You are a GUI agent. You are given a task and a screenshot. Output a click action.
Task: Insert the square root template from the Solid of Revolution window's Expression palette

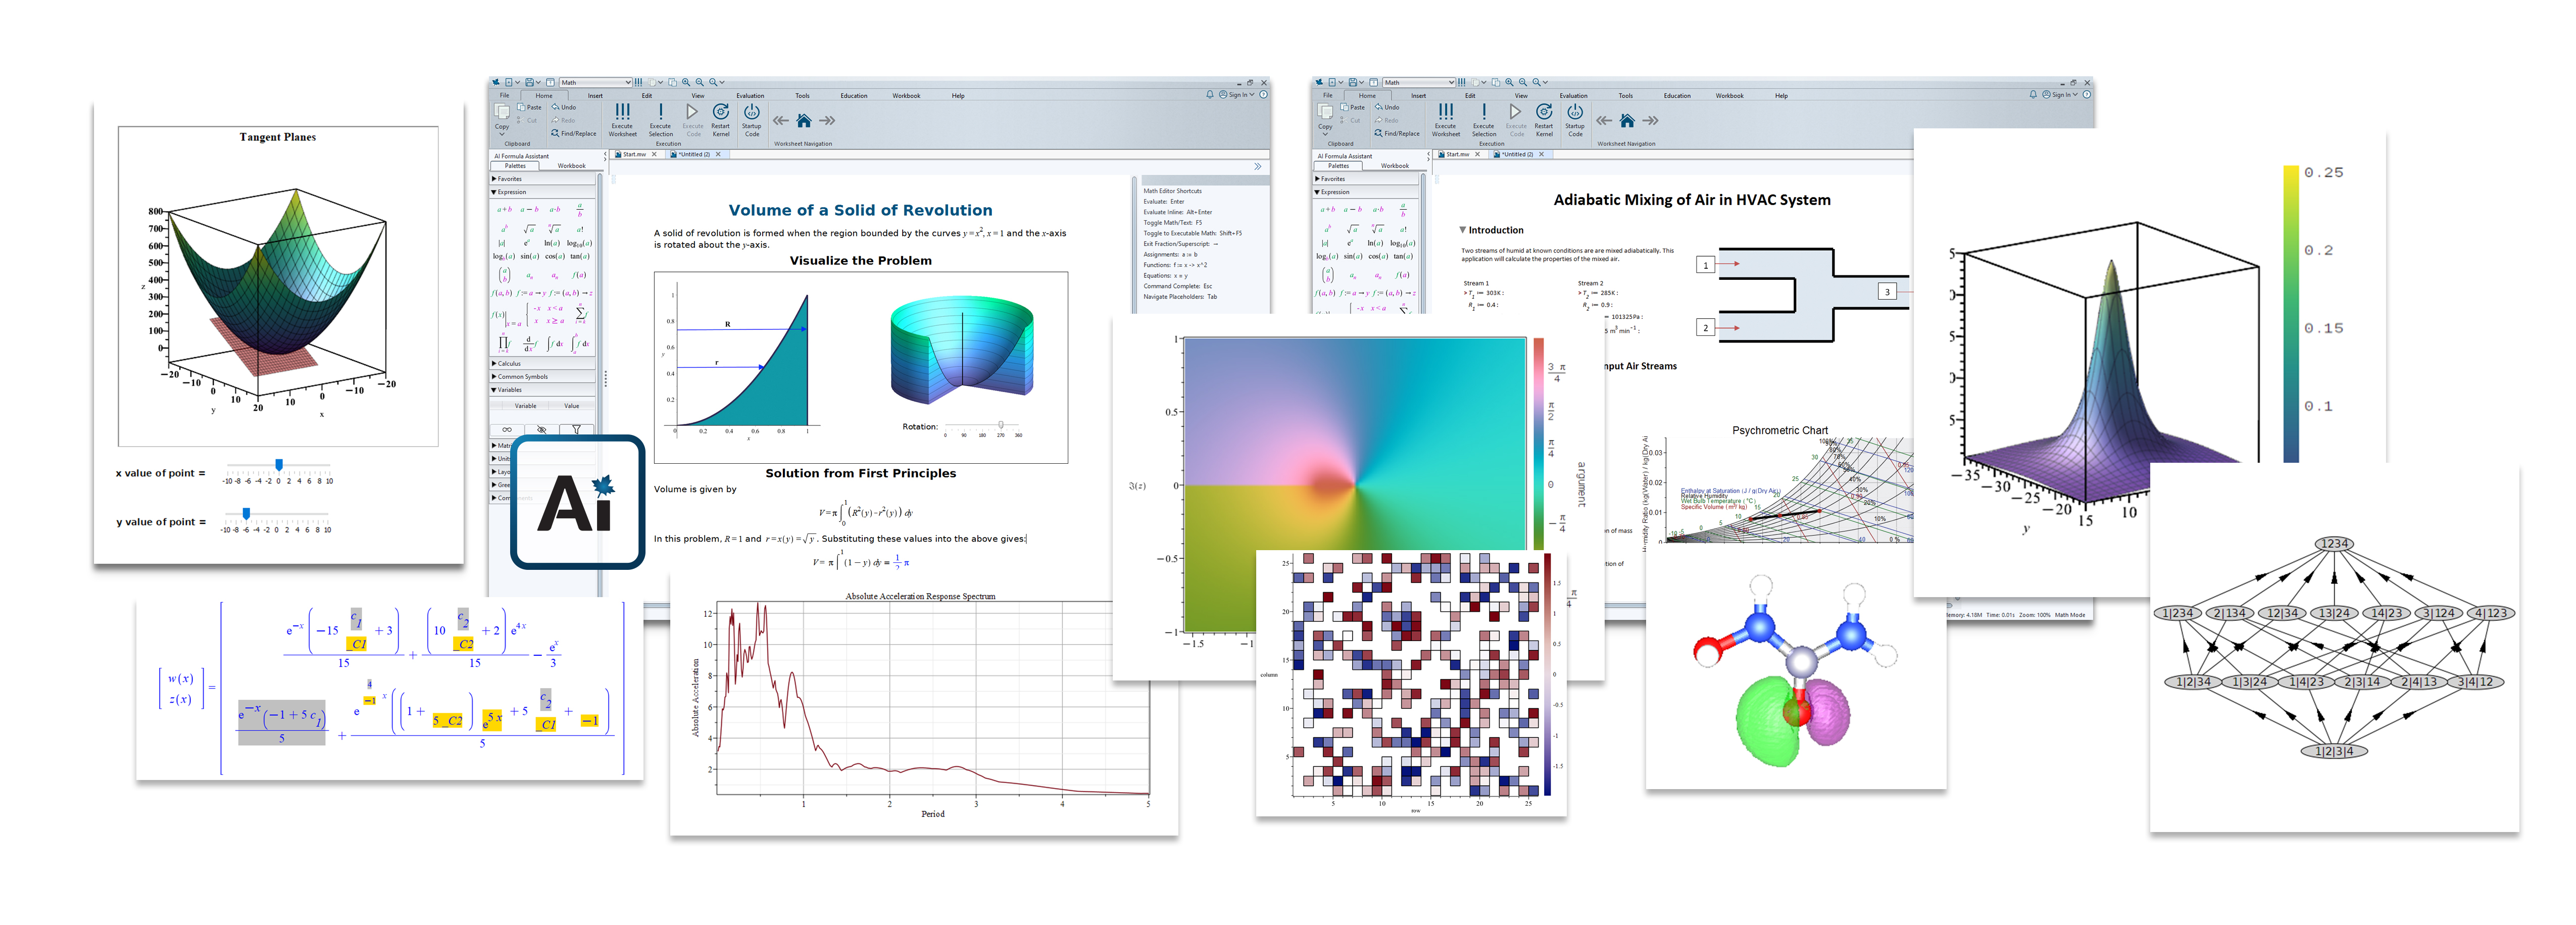click(529, 229)
